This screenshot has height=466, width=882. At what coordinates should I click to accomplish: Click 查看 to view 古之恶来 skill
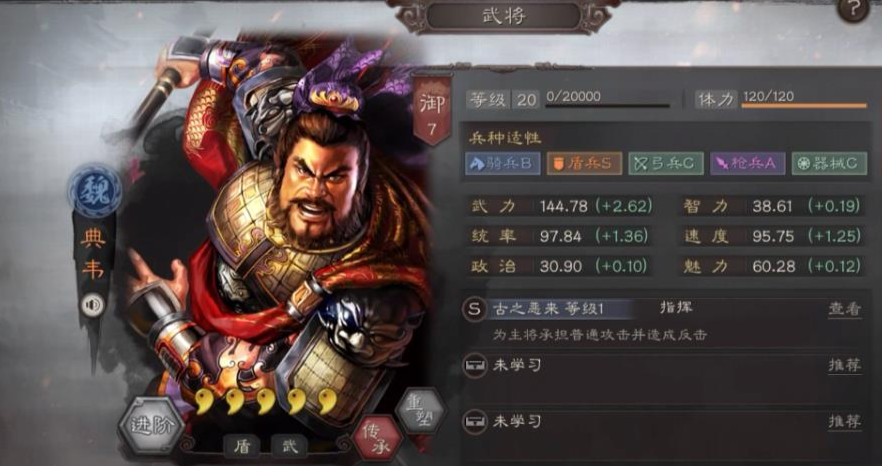coord(845,309)
